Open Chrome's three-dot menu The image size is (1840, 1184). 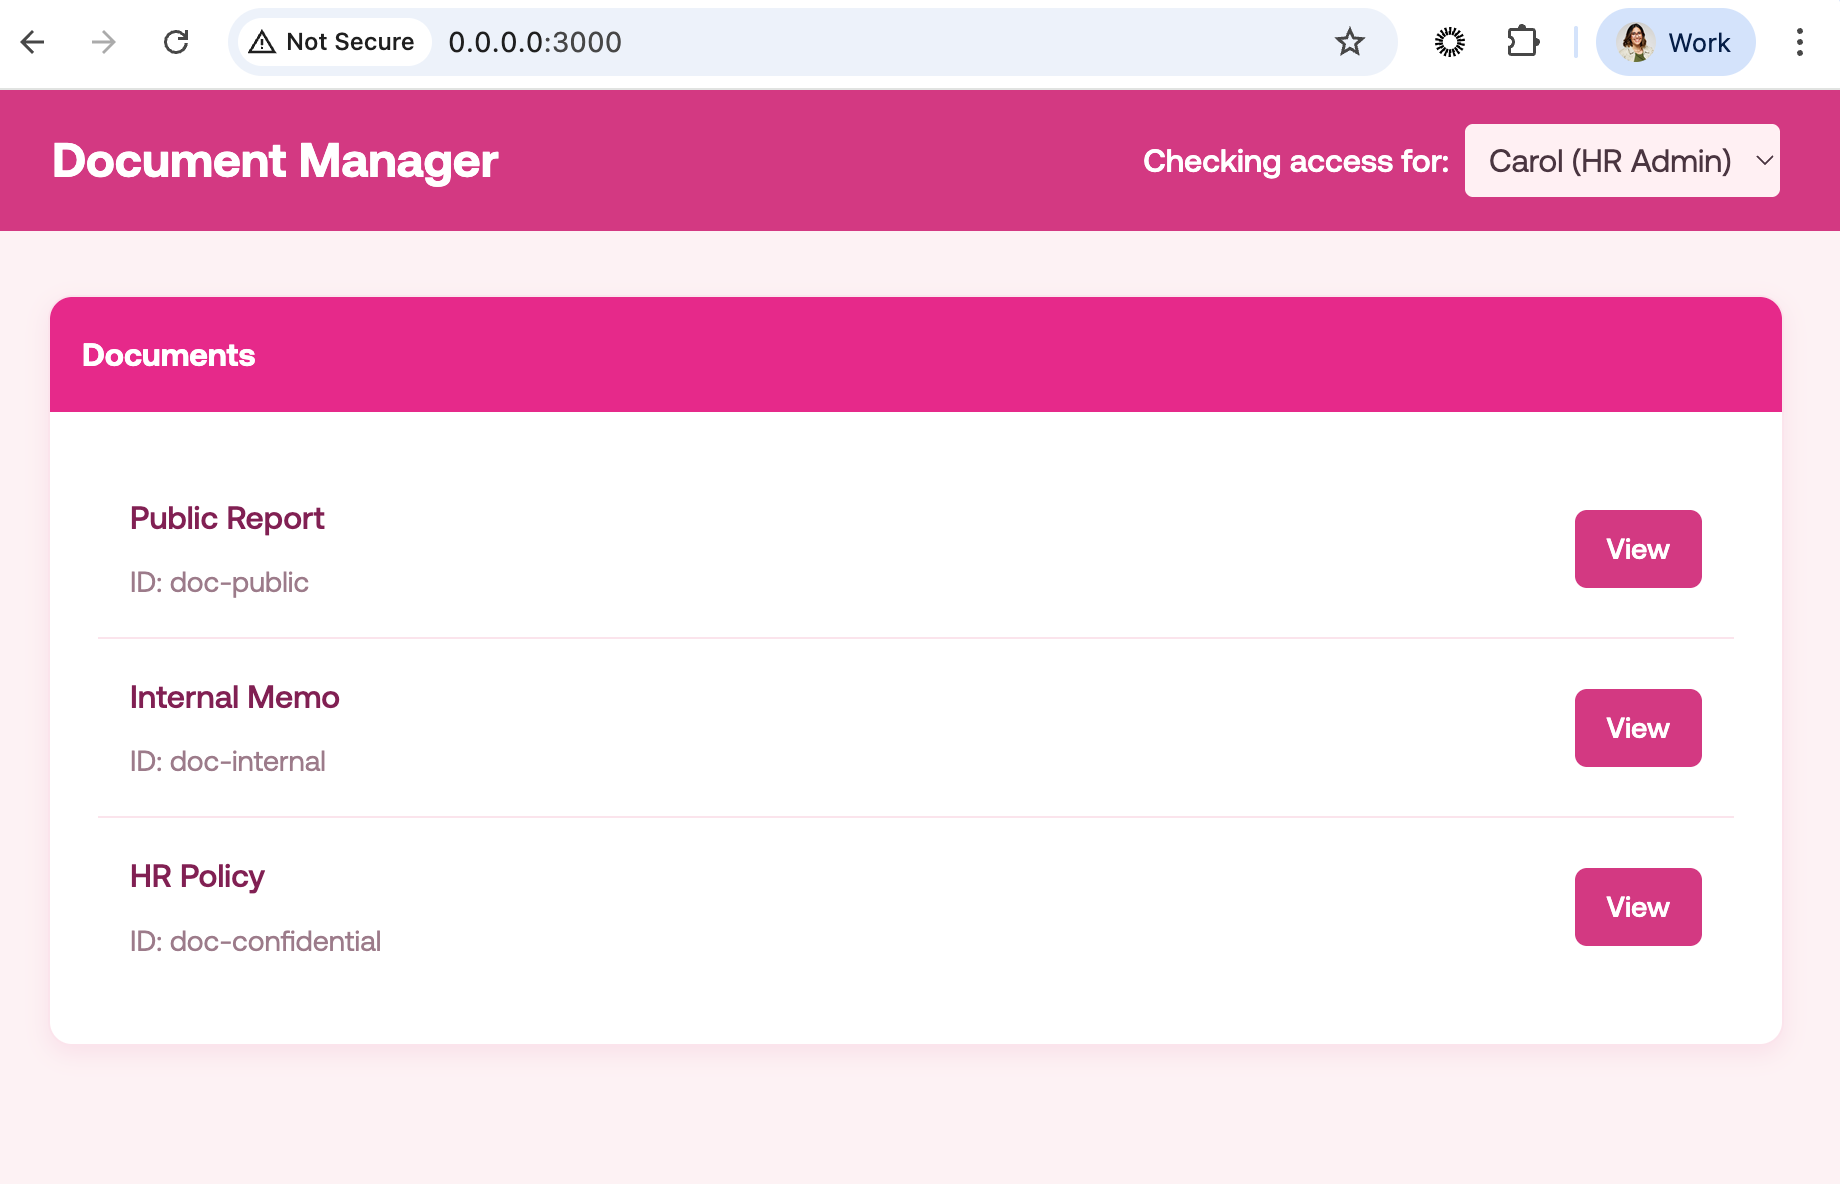[x=1799, y=42]
